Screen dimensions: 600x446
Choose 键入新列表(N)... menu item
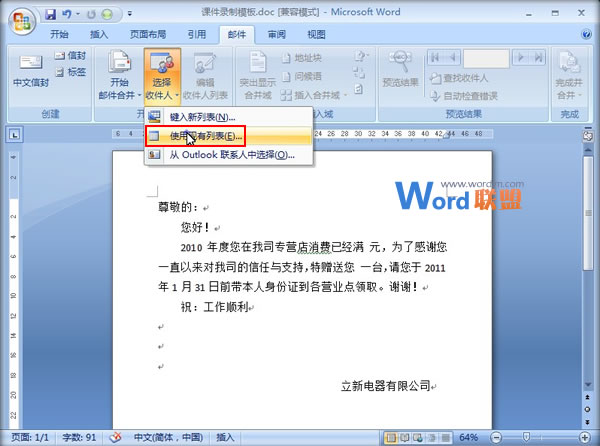pyautogui.click(x=228, y=117)
